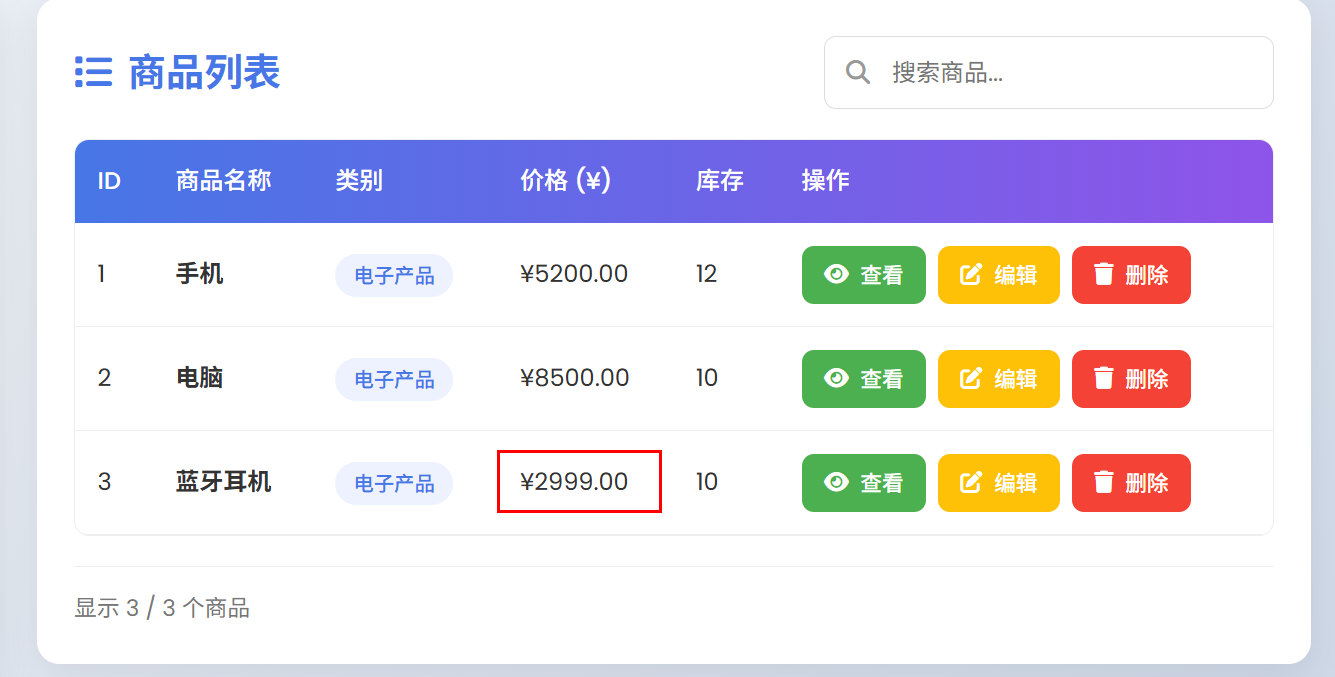Edit the 手机 row with 编辑

(999, 275)
